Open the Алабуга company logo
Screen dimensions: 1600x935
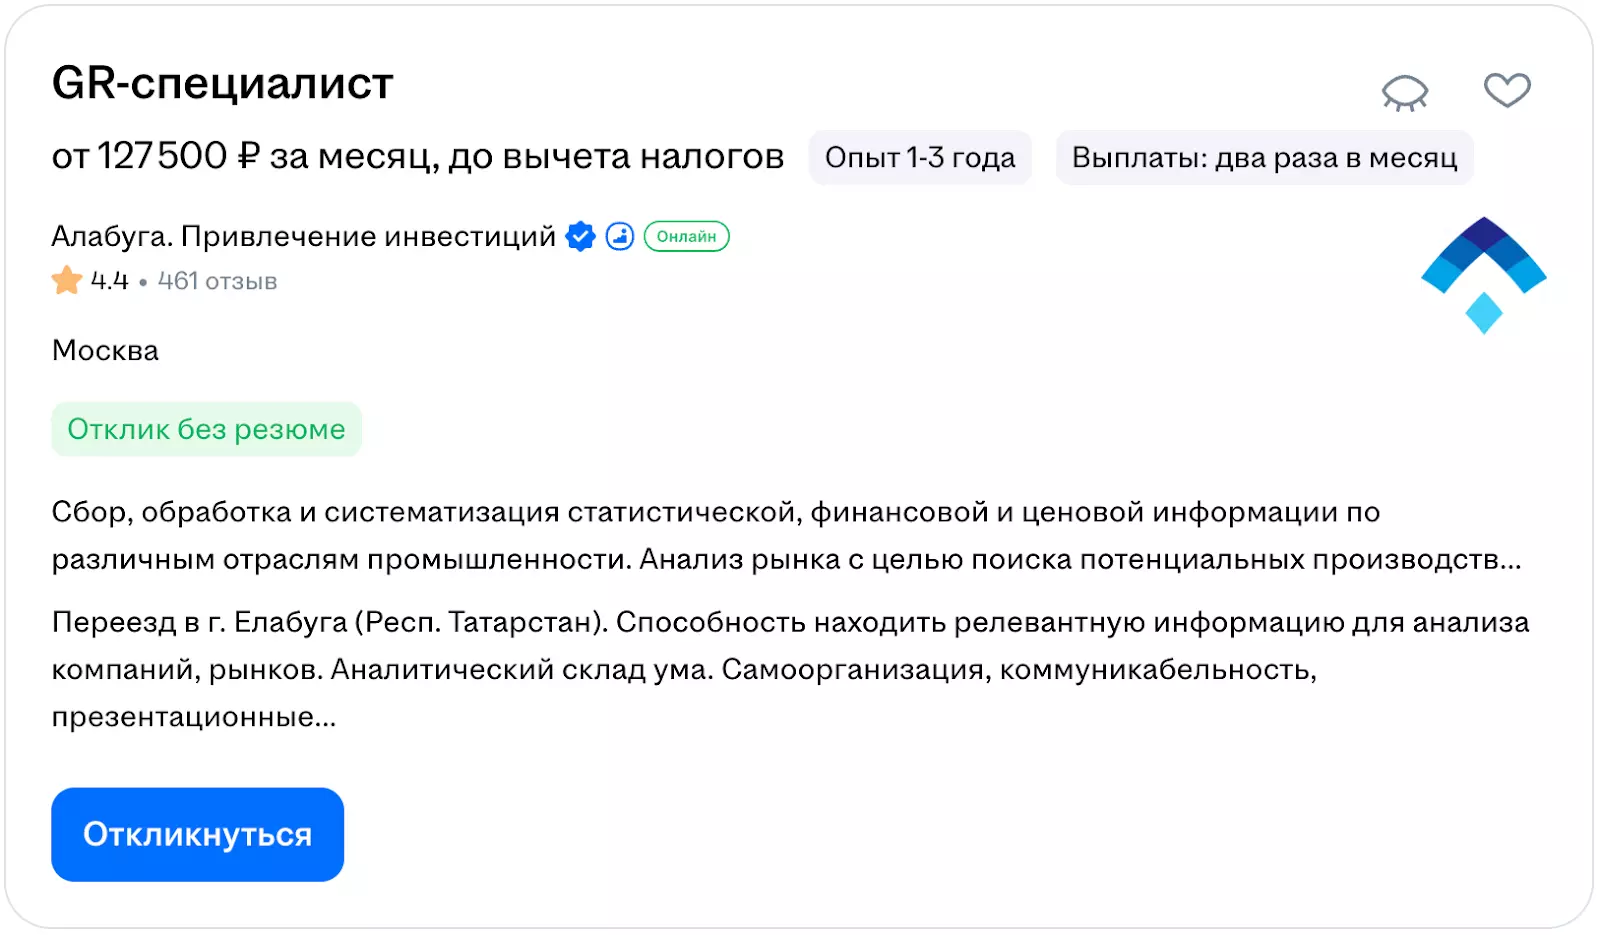[1483, 275]
